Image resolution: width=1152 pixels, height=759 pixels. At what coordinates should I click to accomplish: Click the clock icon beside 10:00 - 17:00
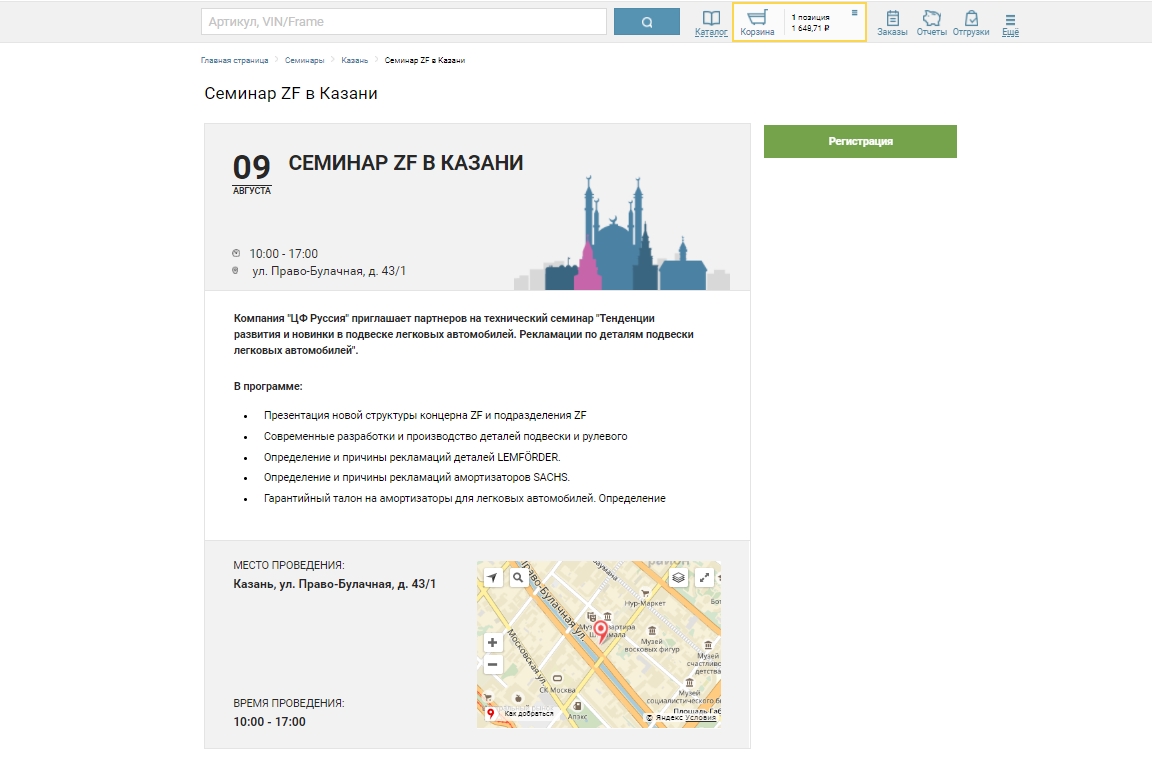point(236,253)
